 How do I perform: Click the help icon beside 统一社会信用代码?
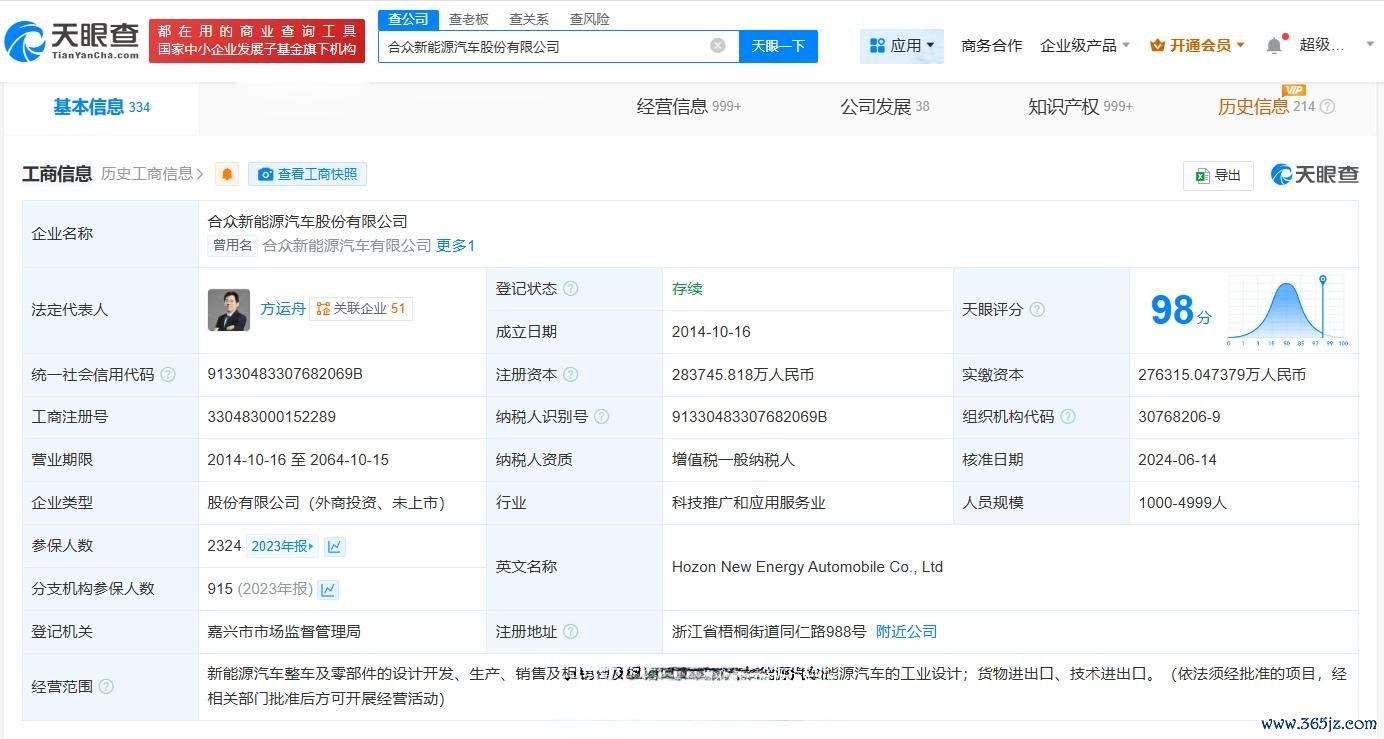[168, 375]
